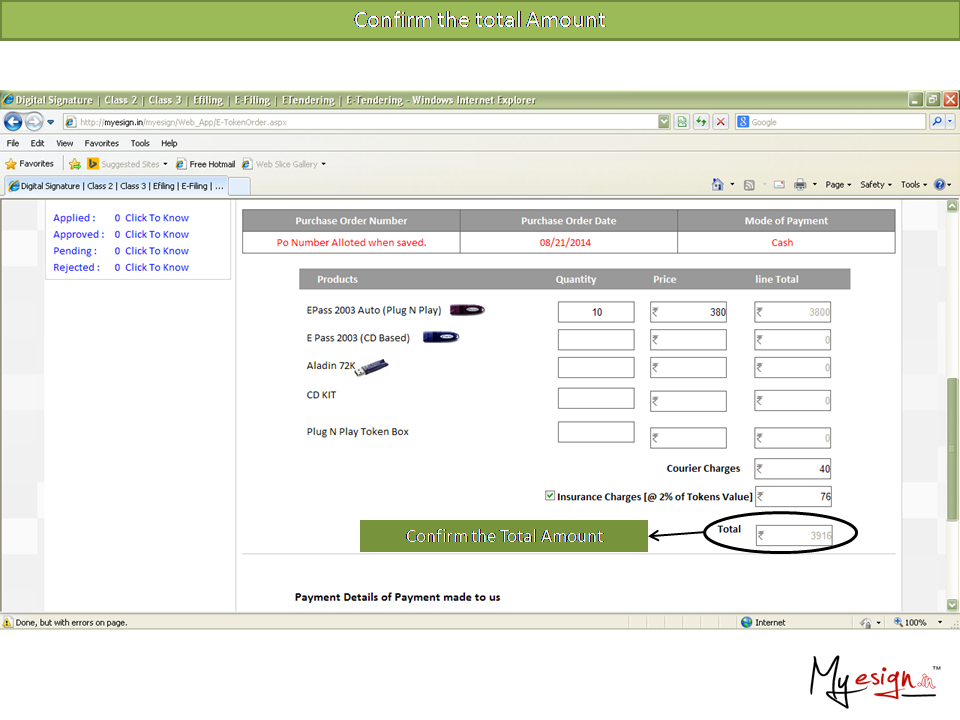Click the Add to Favorites Bar icon
This screenshot has width=960, height=720.
pyautogui.click(x=74, y=164)
